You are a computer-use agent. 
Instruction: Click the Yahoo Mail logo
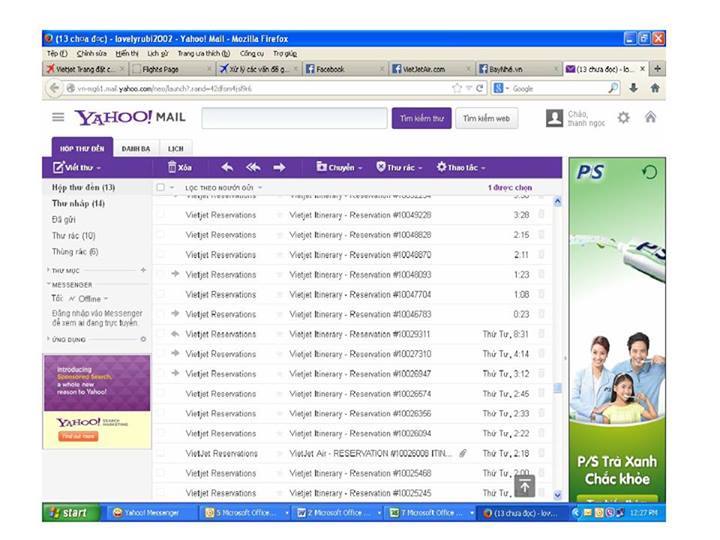(x=130, y=118)
